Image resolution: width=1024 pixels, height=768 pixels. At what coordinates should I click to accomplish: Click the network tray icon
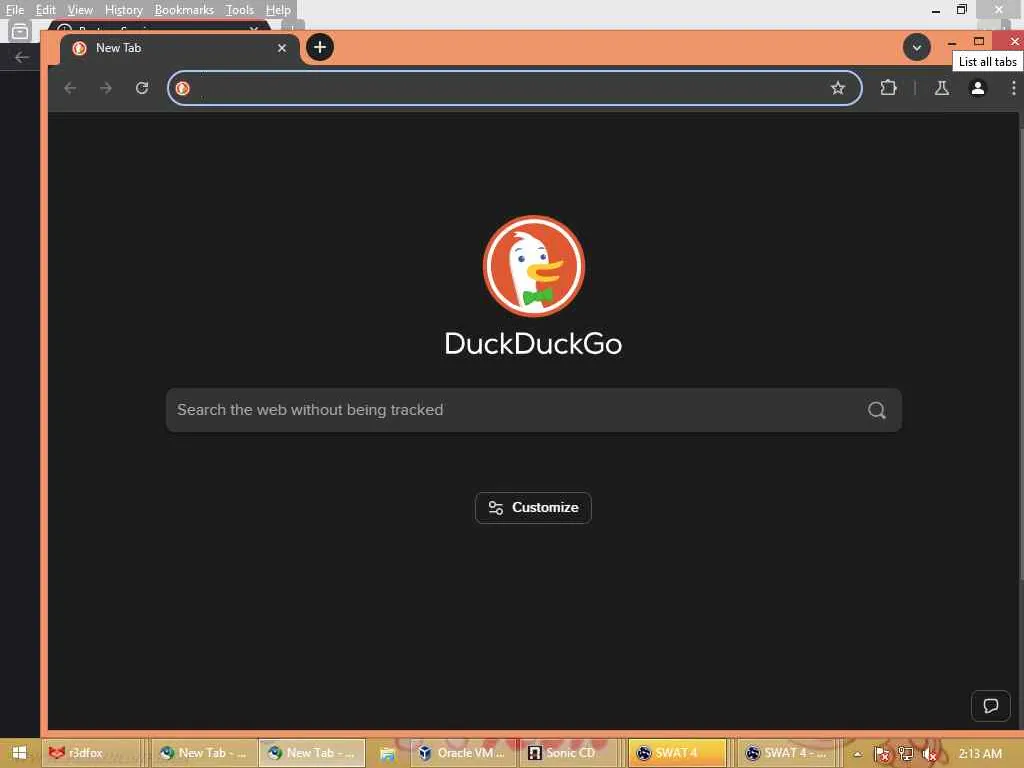coord(905,754)
